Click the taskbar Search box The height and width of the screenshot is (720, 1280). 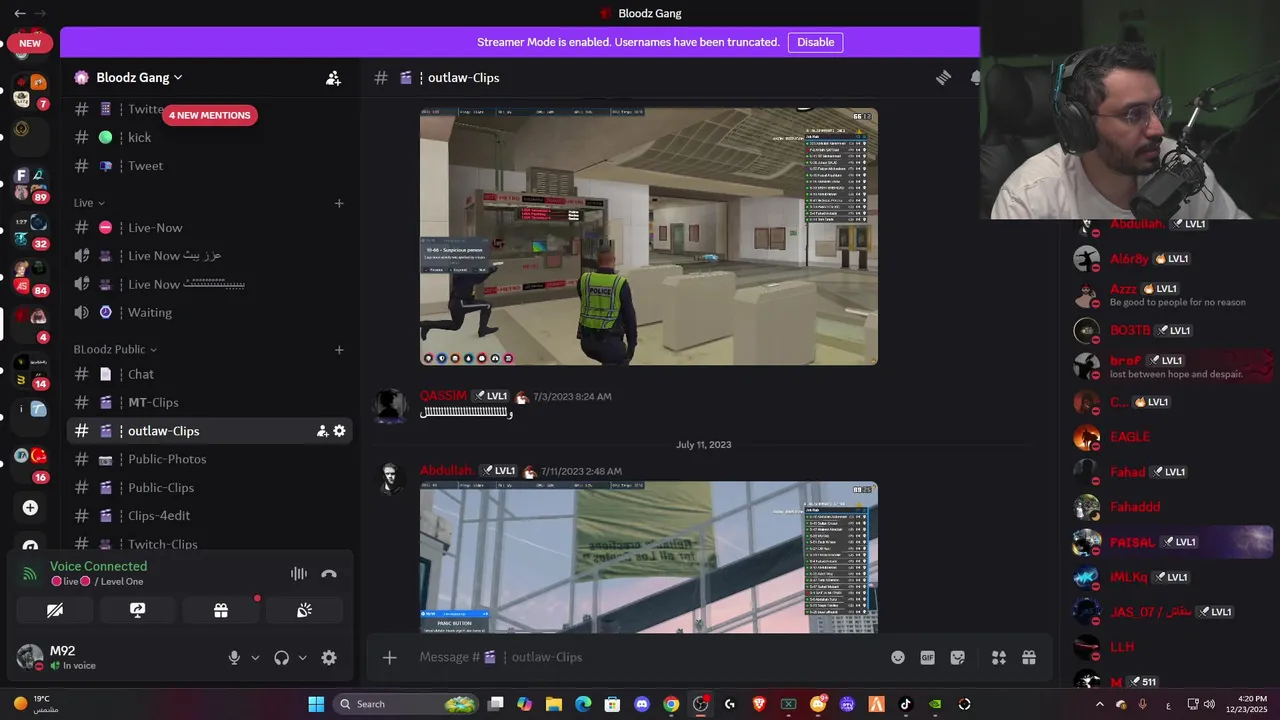405,704
